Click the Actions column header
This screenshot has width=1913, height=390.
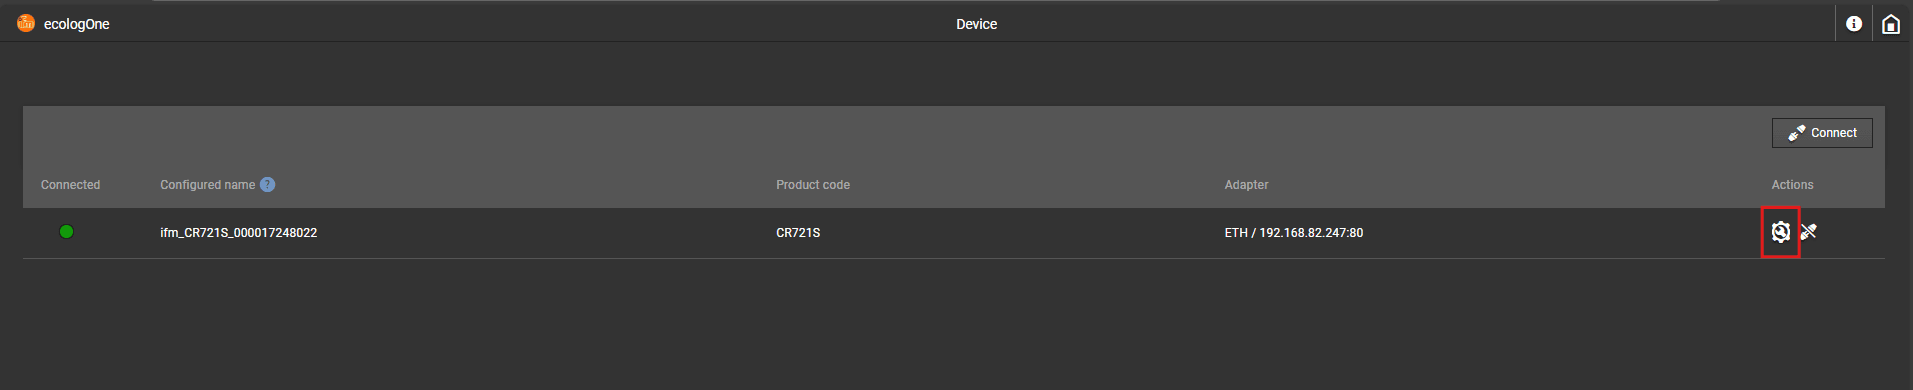1792,185
